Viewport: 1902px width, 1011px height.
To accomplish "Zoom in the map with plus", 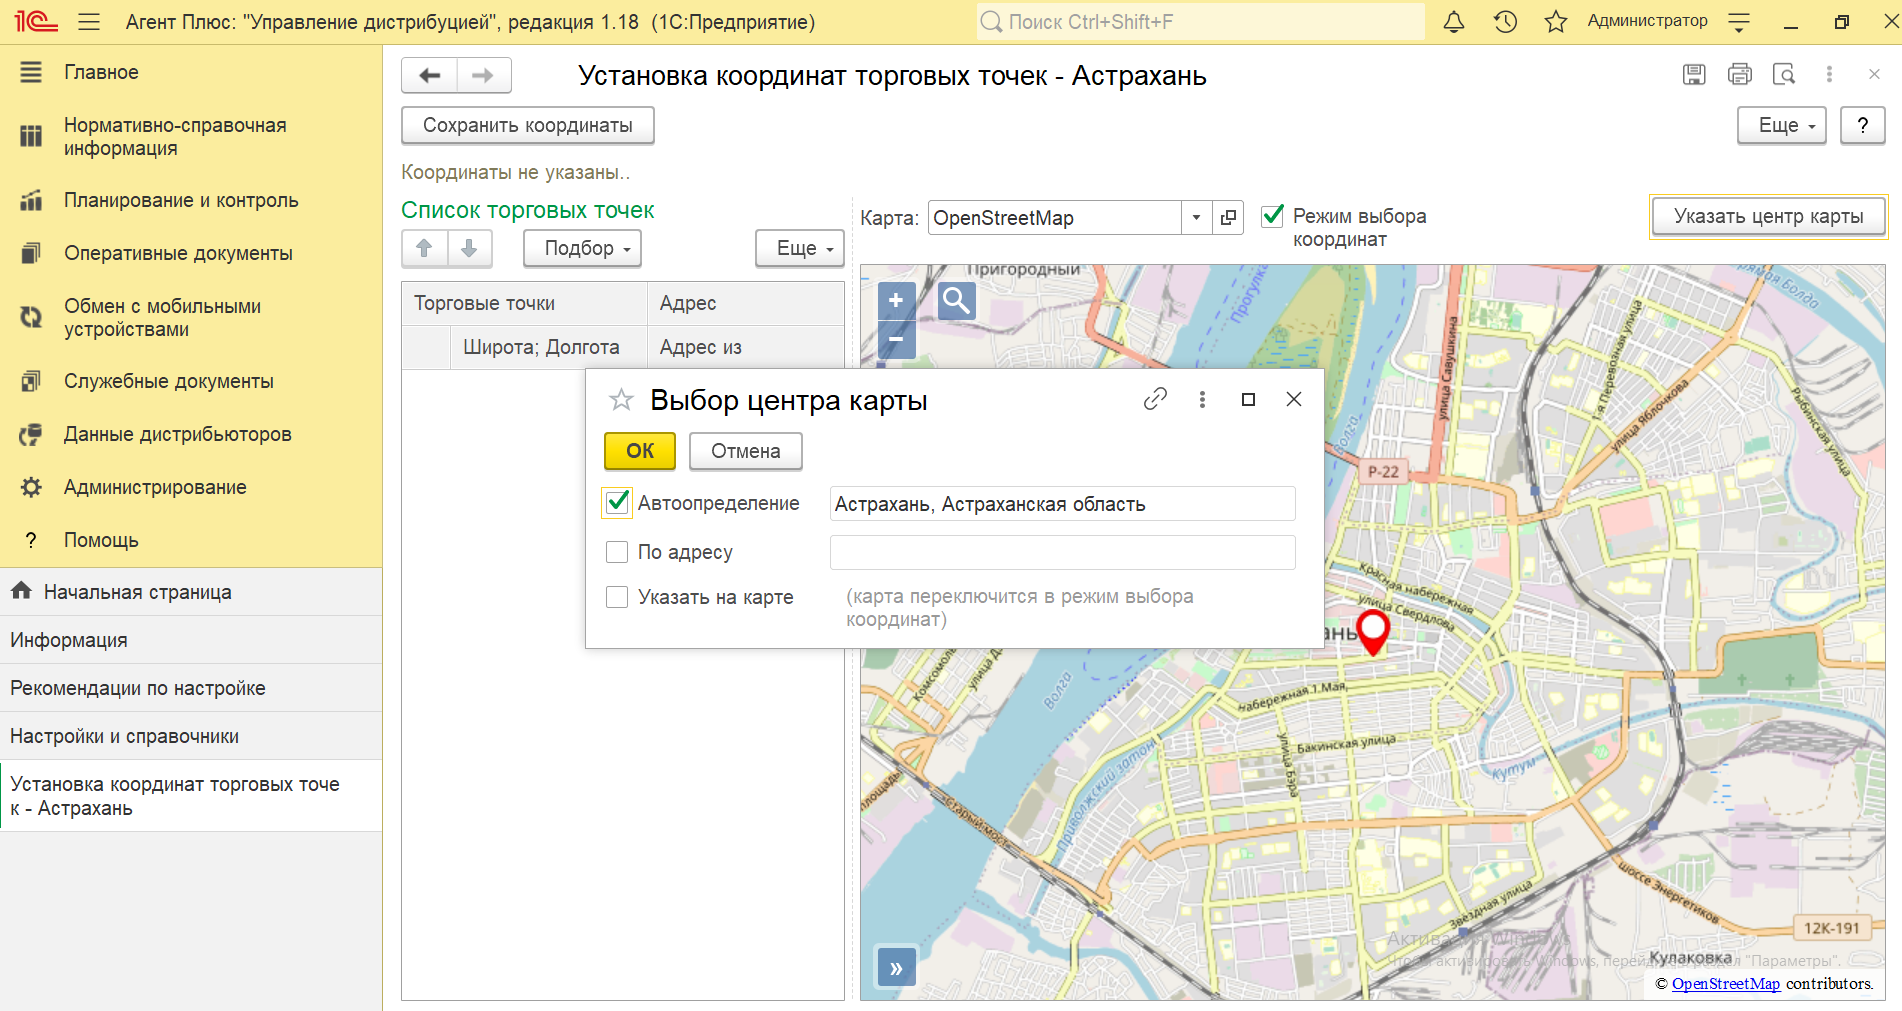I will (896, 300).
